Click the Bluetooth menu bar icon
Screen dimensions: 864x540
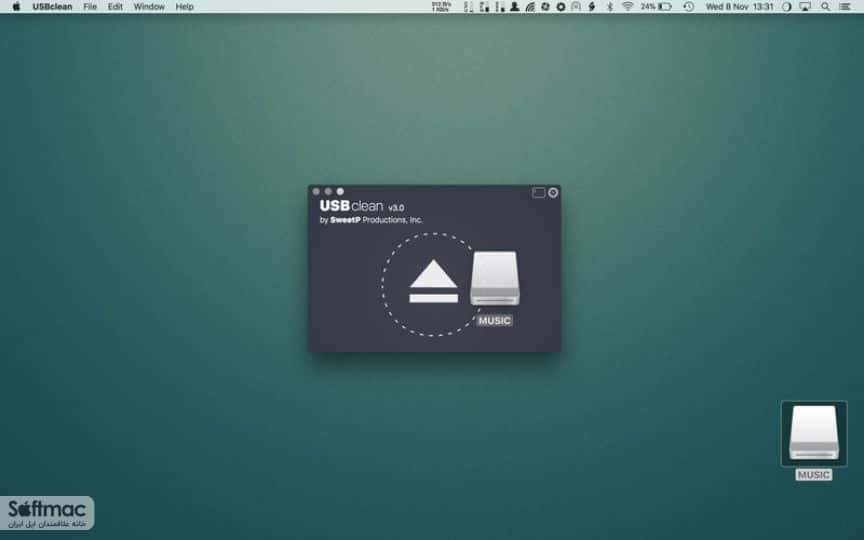tap(609, 7)
